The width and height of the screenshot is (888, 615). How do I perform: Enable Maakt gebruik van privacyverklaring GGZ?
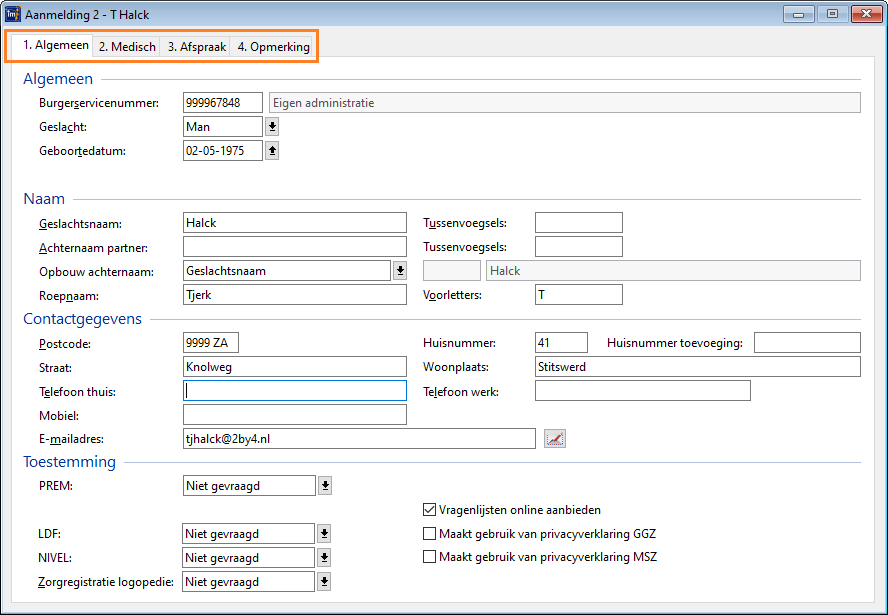point(430,533)
